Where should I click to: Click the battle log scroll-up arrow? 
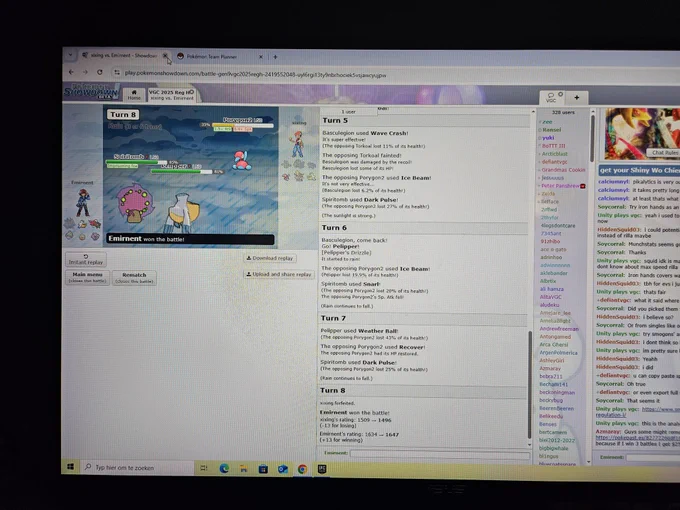click(533, 112)
